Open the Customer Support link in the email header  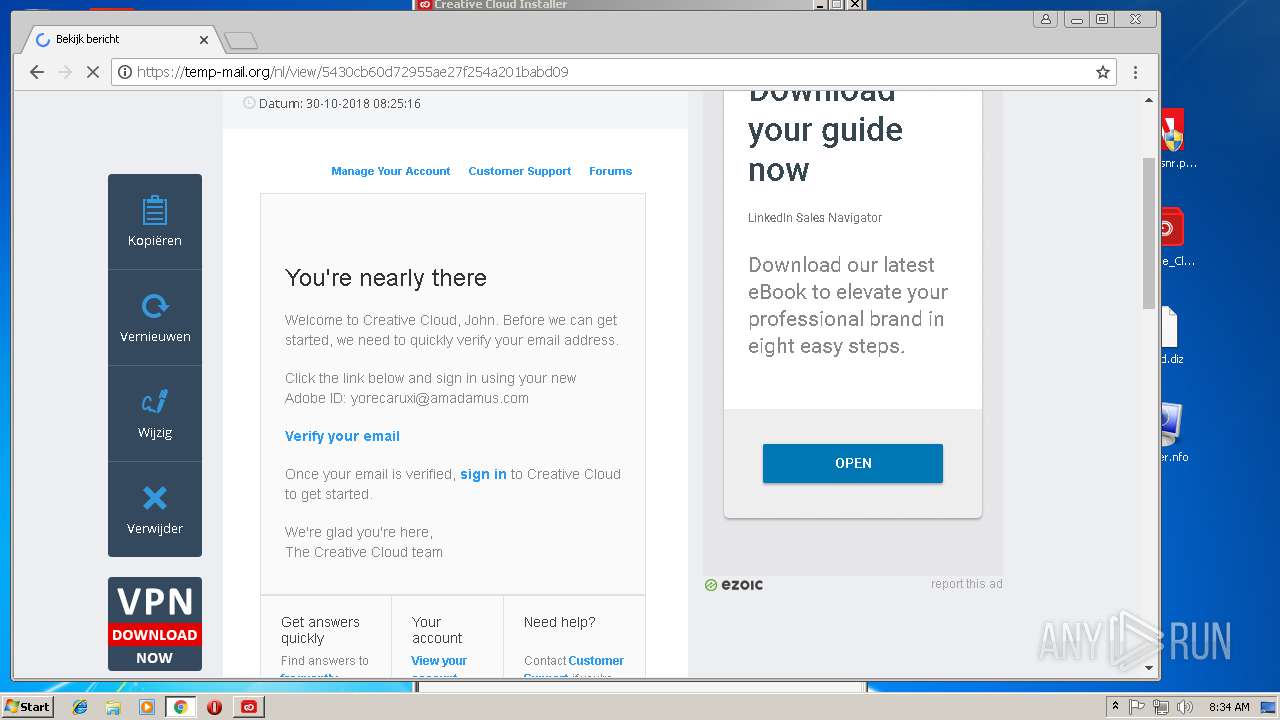point(520,171)
